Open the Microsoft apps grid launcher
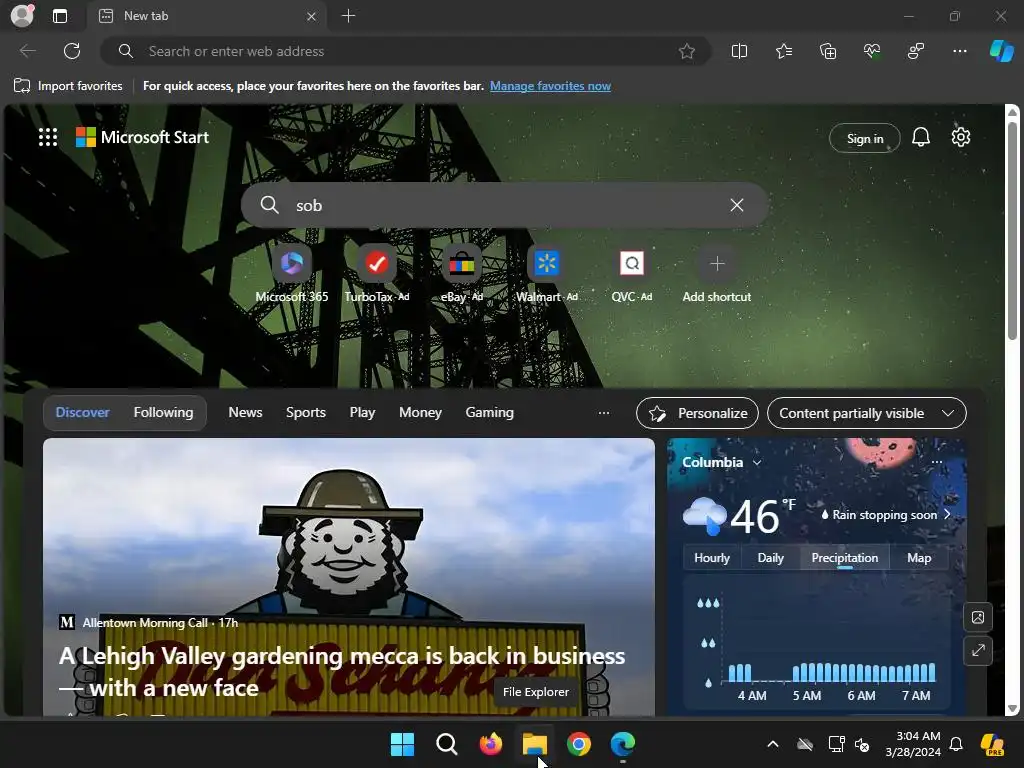The image size is (1024, 768). tap(48, 137)
